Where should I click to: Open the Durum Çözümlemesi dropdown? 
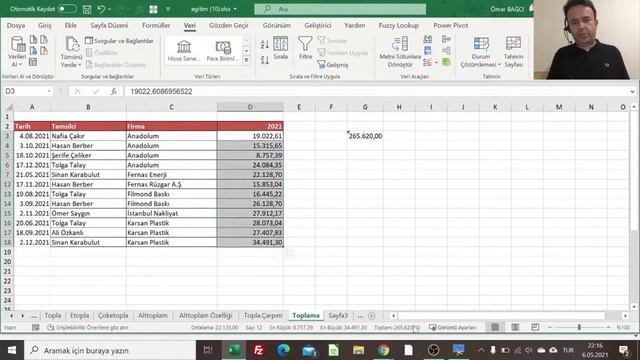click(481, 52)
